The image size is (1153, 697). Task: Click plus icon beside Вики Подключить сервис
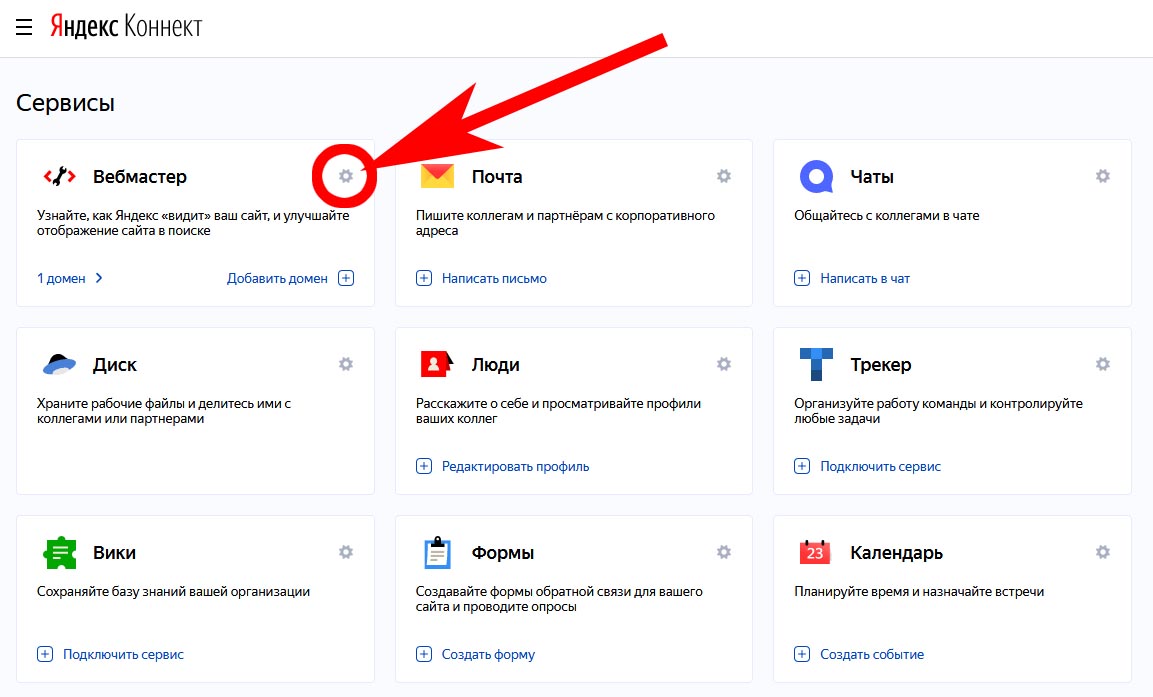(45, 654)
